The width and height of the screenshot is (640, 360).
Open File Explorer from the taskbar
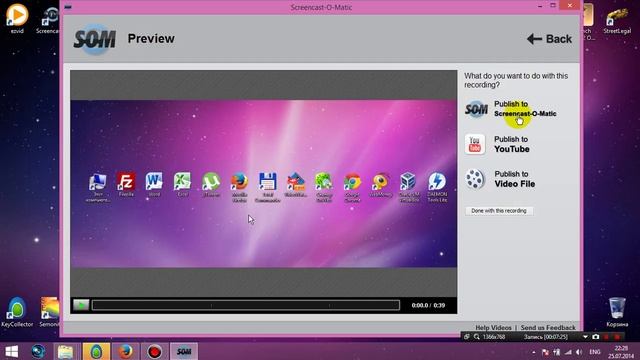pyautogui.click(x=65, y=351)
